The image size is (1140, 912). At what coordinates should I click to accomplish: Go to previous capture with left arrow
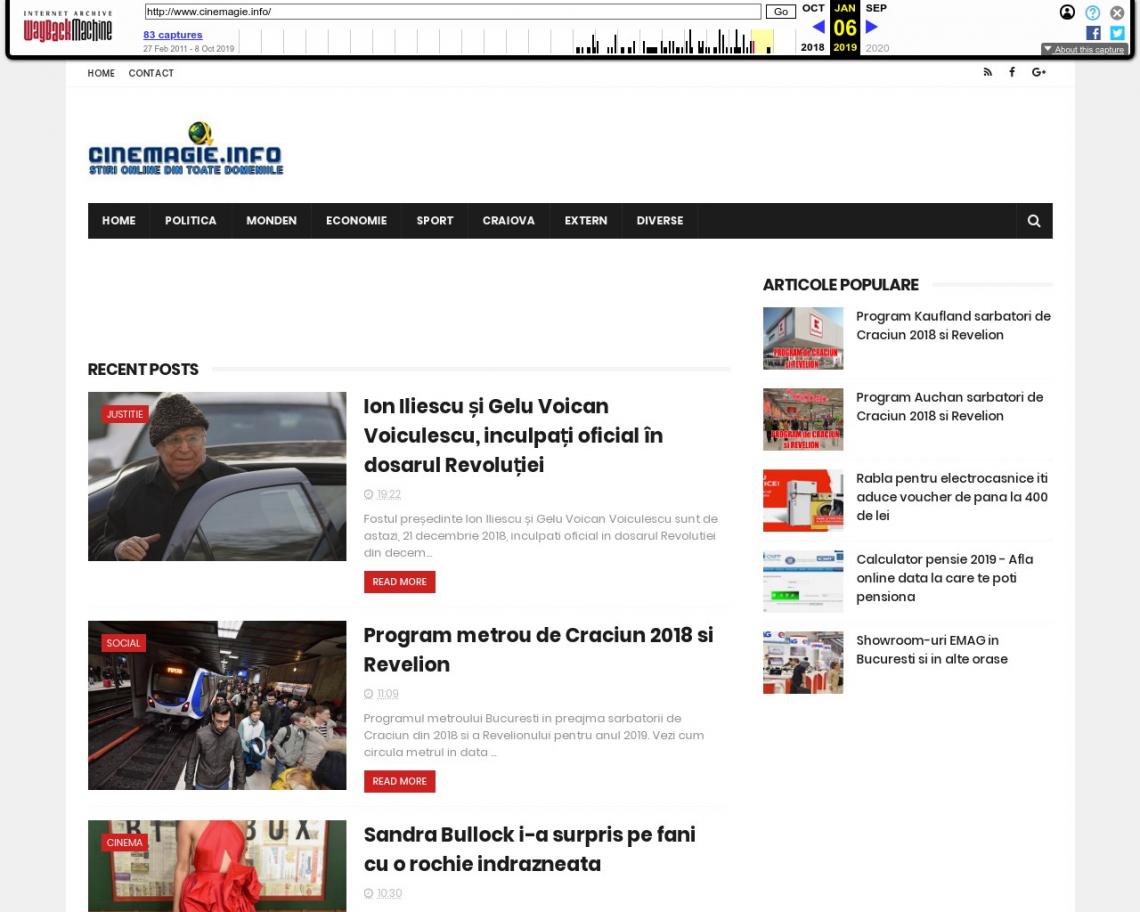coord(818,27)
